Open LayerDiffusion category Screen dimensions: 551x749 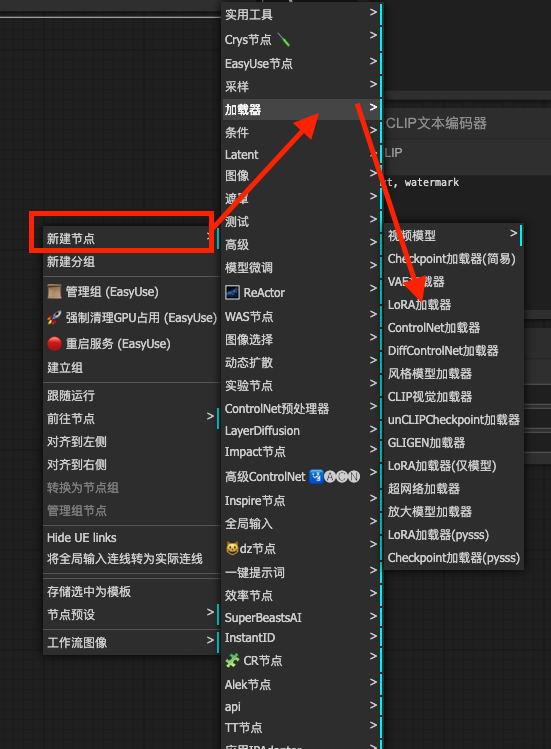[302, 430]
